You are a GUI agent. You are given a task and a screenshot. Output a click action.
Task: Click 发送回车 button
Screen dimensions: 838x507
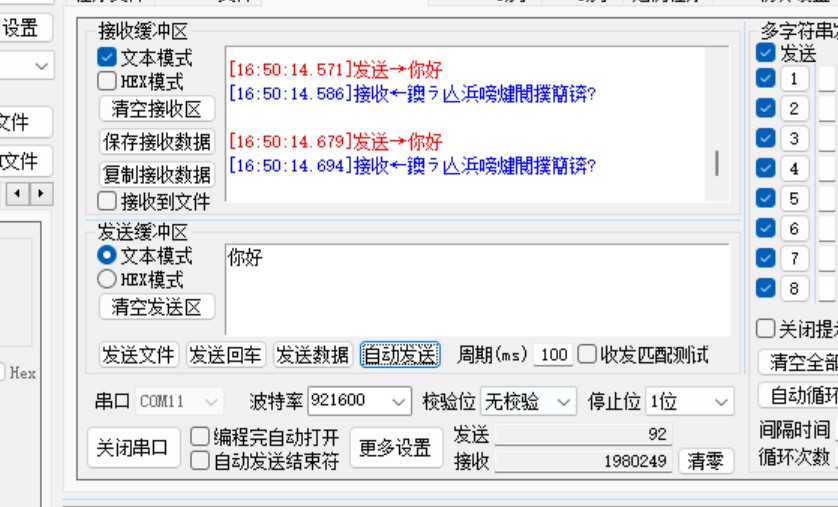[226, 355]
